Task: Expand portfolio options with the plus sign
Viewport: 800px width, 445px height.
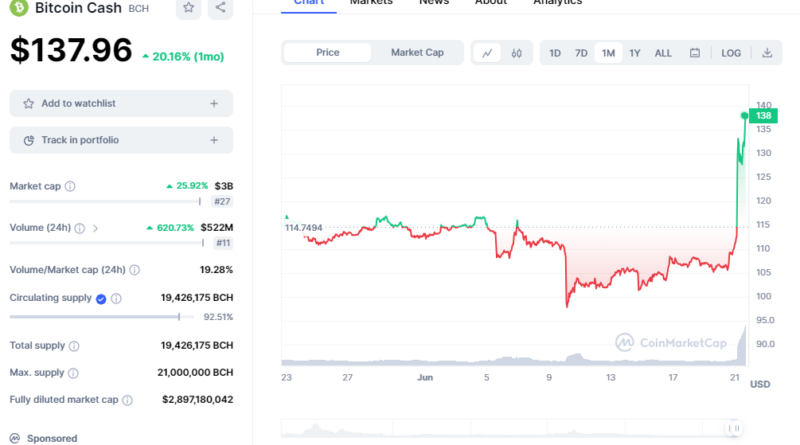Action: 214,140
